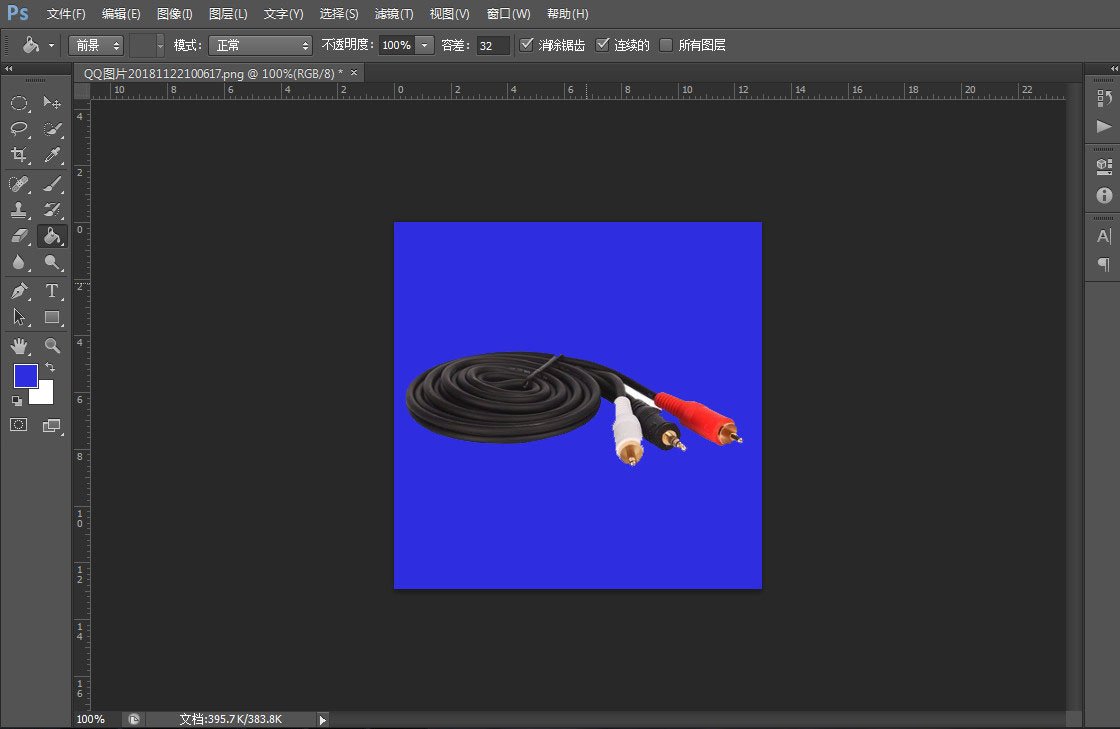This screenshot has height=729, width=1120.
Task: Choose the Horizontal Type tool
Action: click(52, 291)
